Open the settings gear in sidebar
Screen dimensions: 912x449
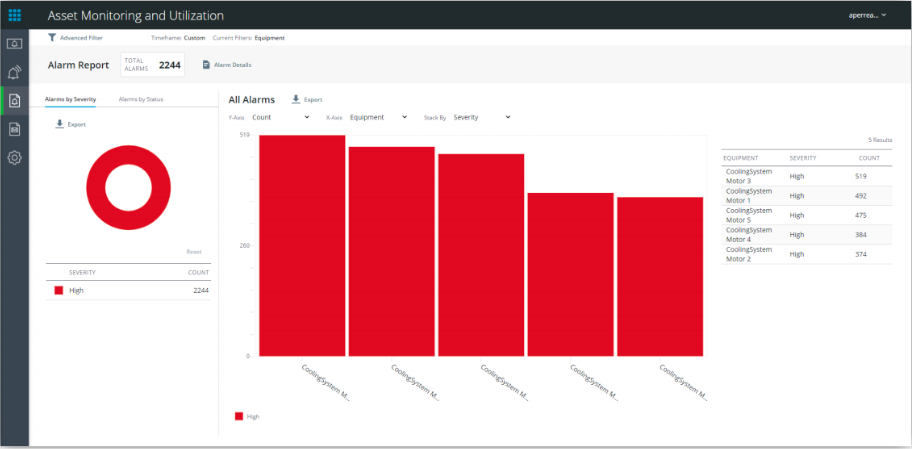click(14, 158)
